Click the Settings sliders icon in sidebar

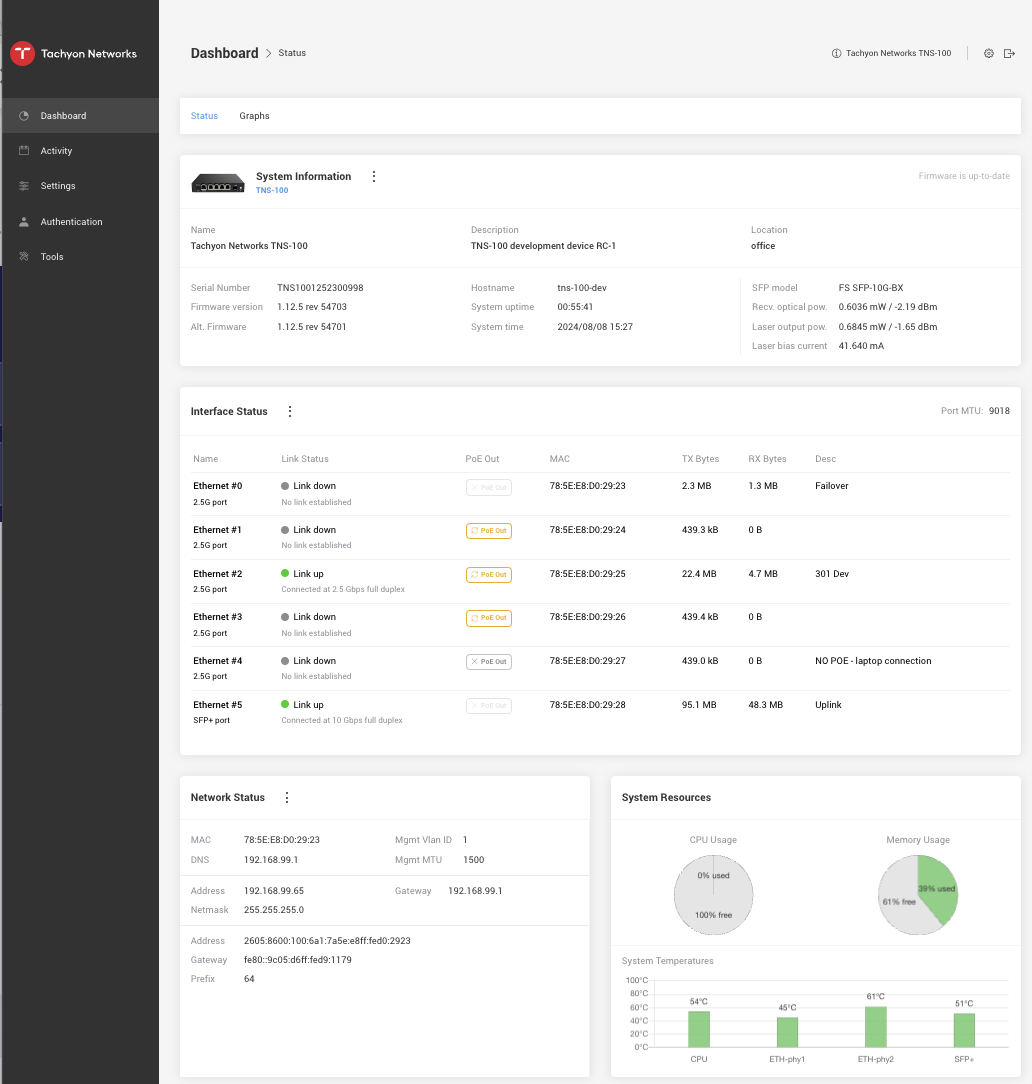click(x=24, y=186)
